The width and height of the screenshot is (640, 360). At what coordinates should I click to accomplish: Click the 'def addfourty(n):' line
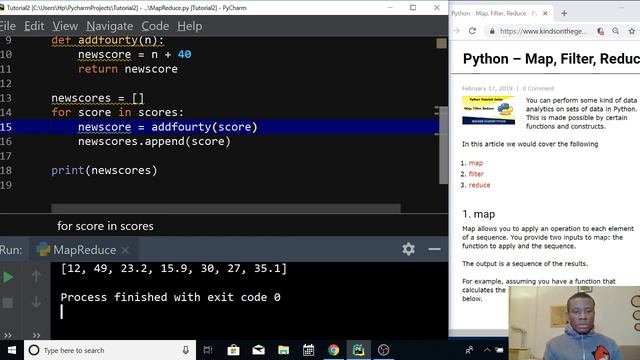tap(107, 40)
